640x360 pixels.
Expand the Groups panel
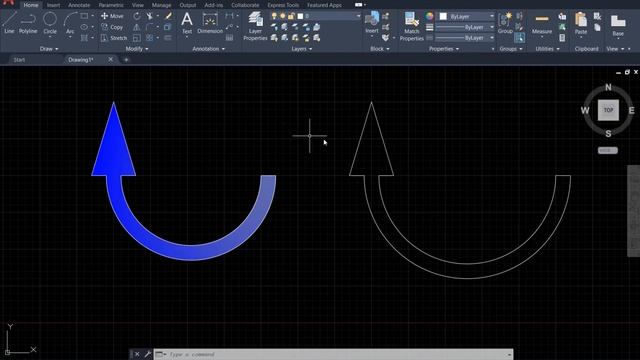coord(511,49)
